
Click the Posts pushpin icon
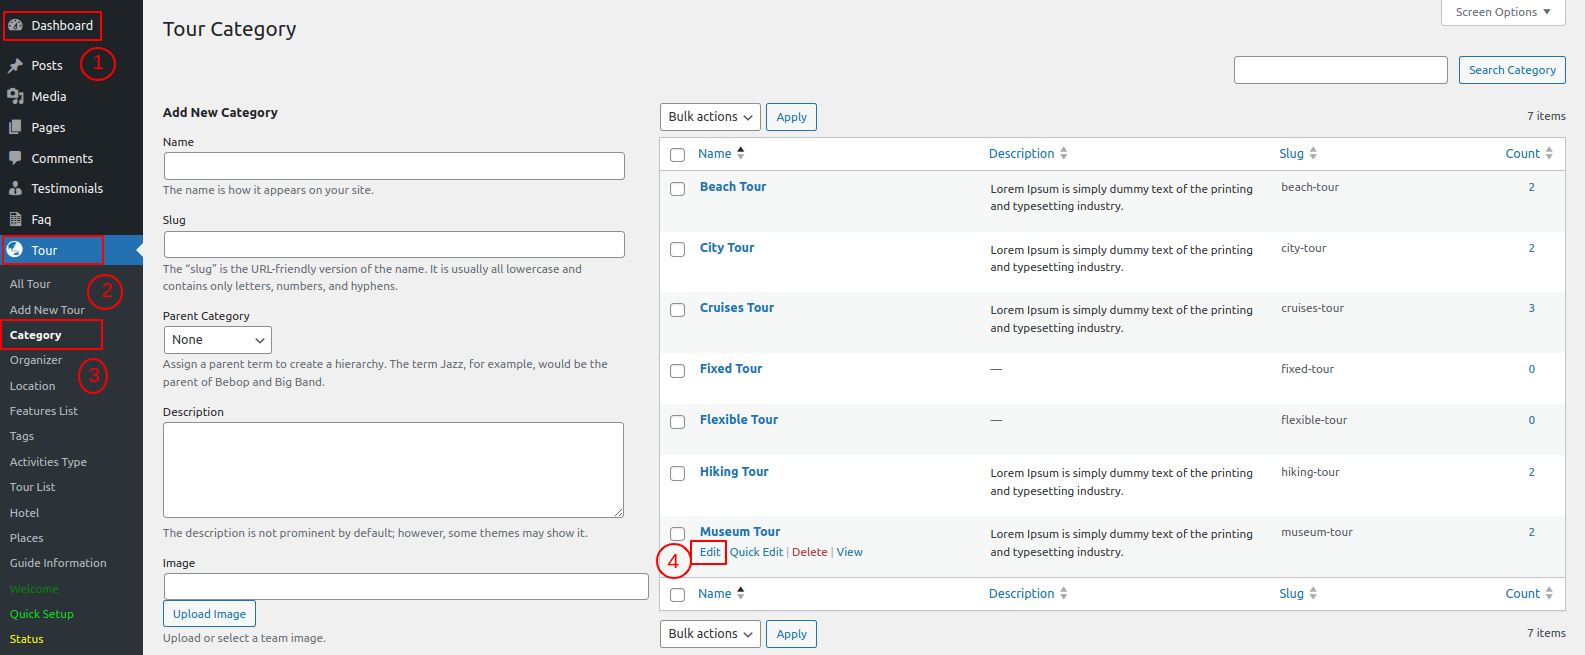(15, 66)
